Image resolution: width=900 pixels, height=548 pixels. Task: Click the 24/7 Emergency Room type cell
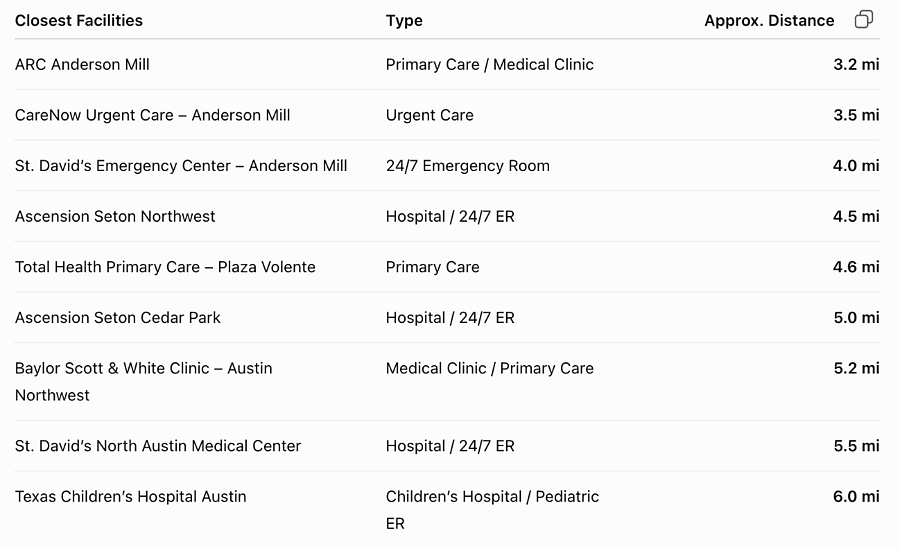pyautogui.click(x=467, y=166)
